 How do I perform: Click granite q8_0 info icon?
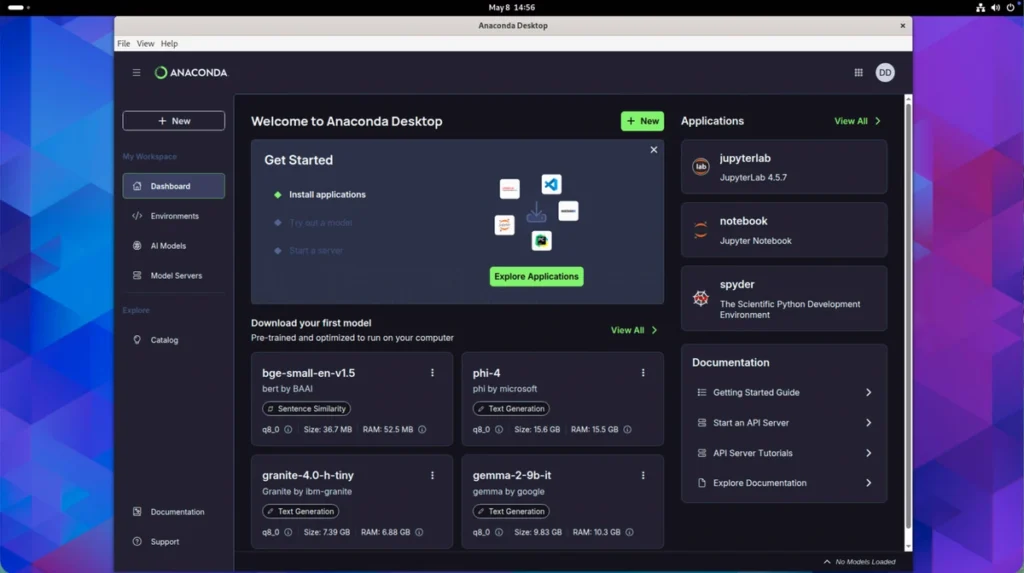288,532
